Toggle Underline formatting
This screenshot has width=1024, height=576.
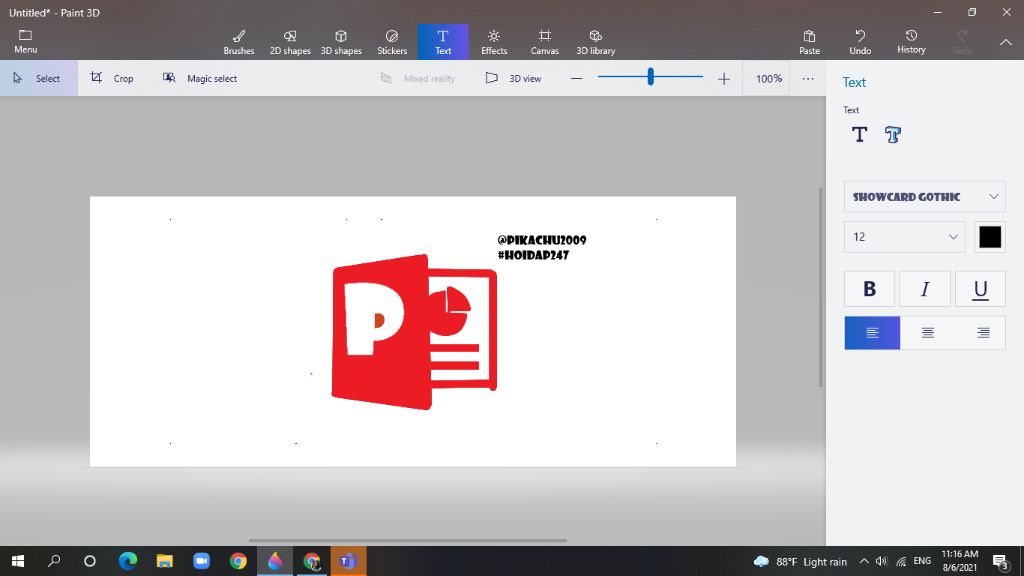click(x=980, y=289)
